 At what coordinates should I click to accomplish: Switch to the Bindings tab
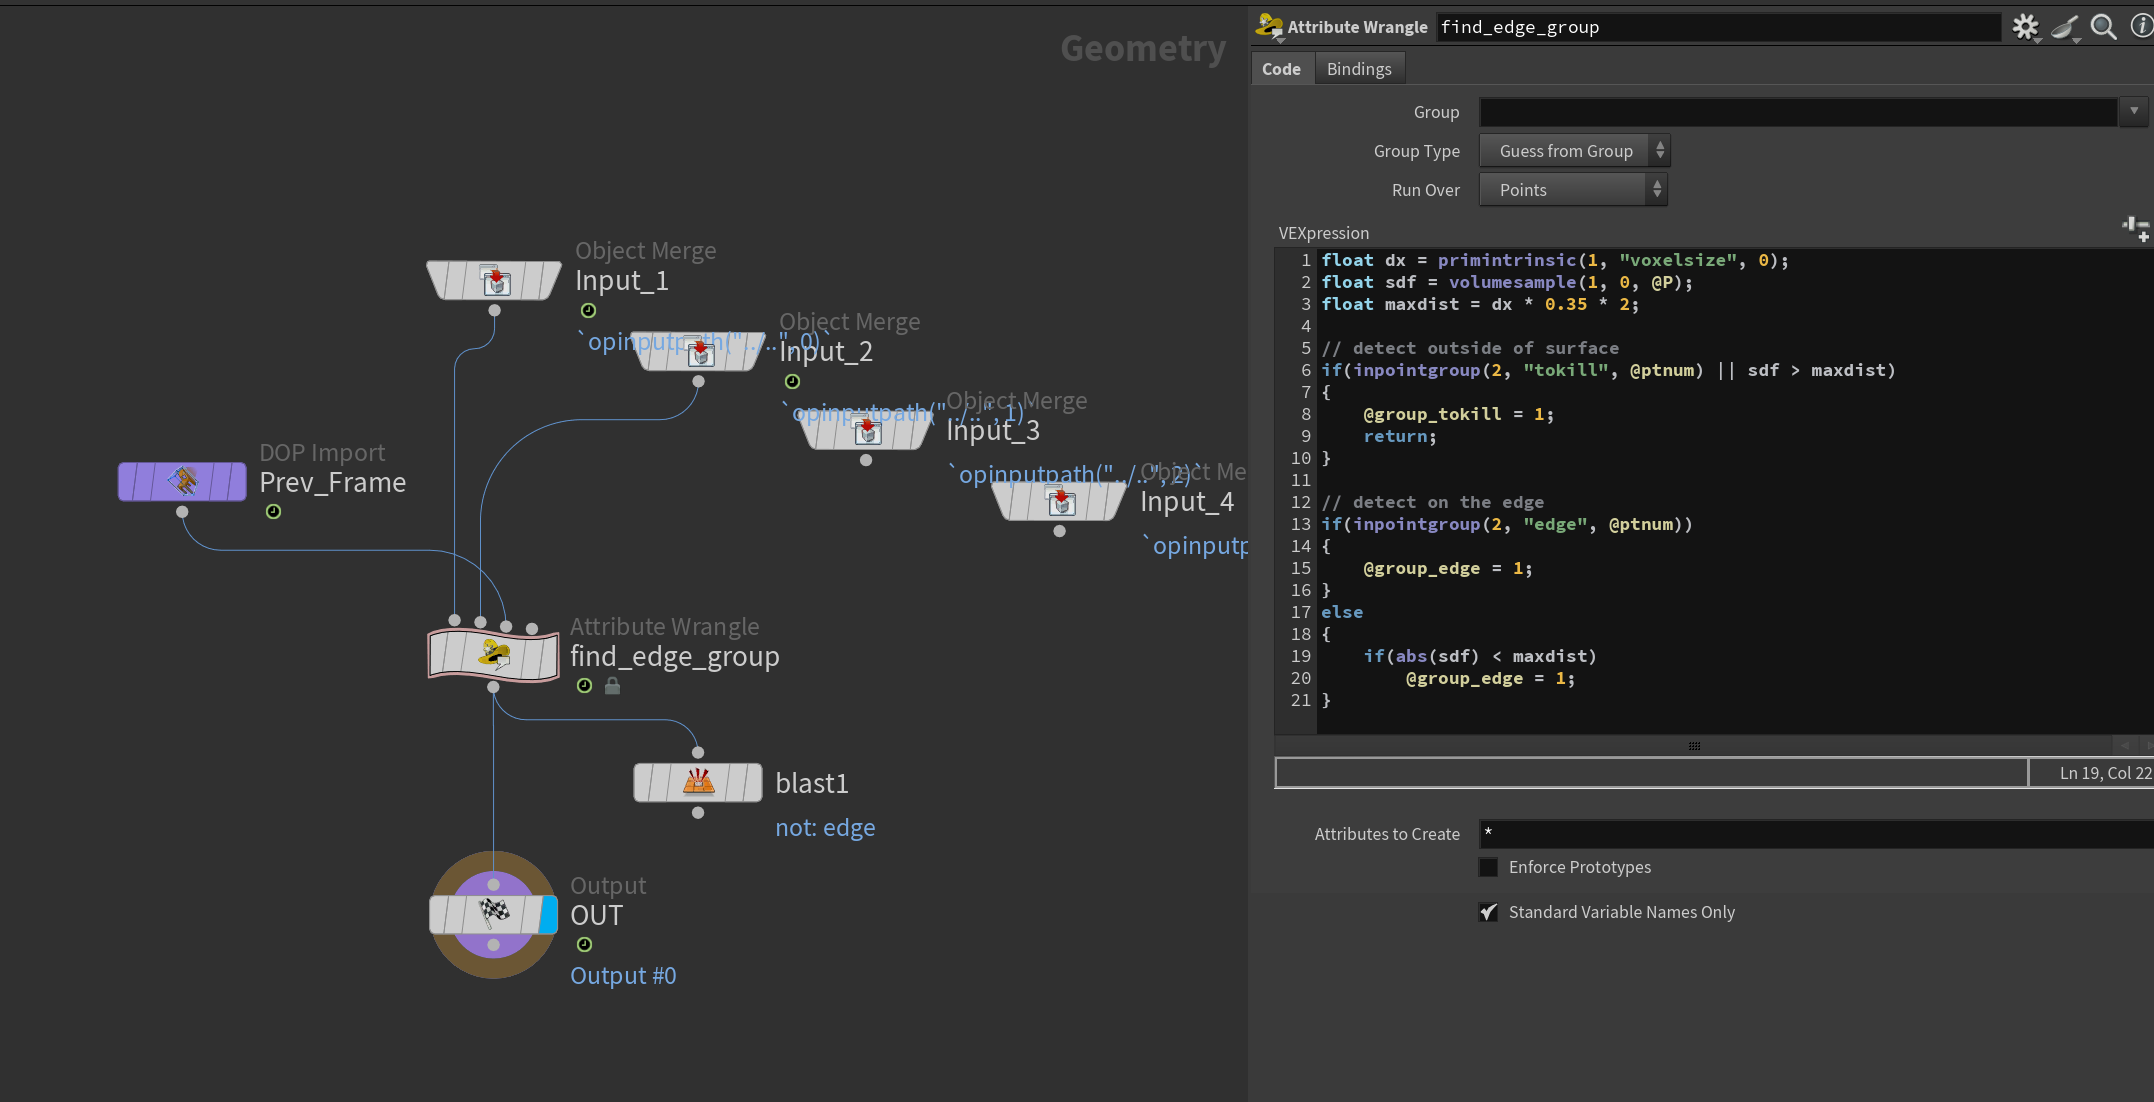tap(1358, 69)
